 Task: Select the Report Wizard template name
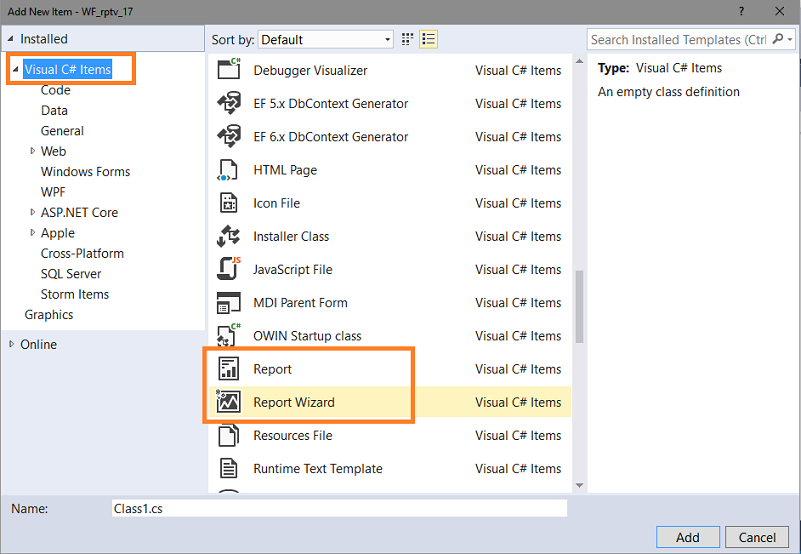click(294, 403)
